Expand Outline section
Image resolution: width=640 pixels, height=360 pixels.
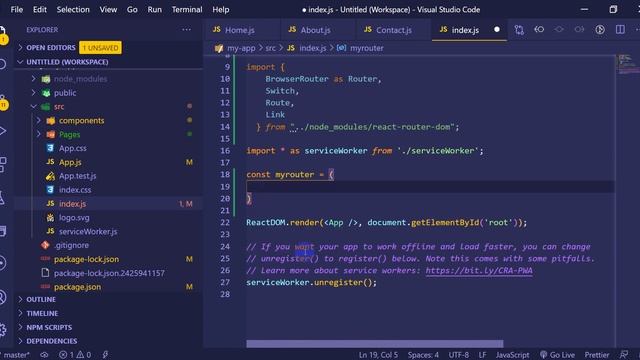click(41, 299)
